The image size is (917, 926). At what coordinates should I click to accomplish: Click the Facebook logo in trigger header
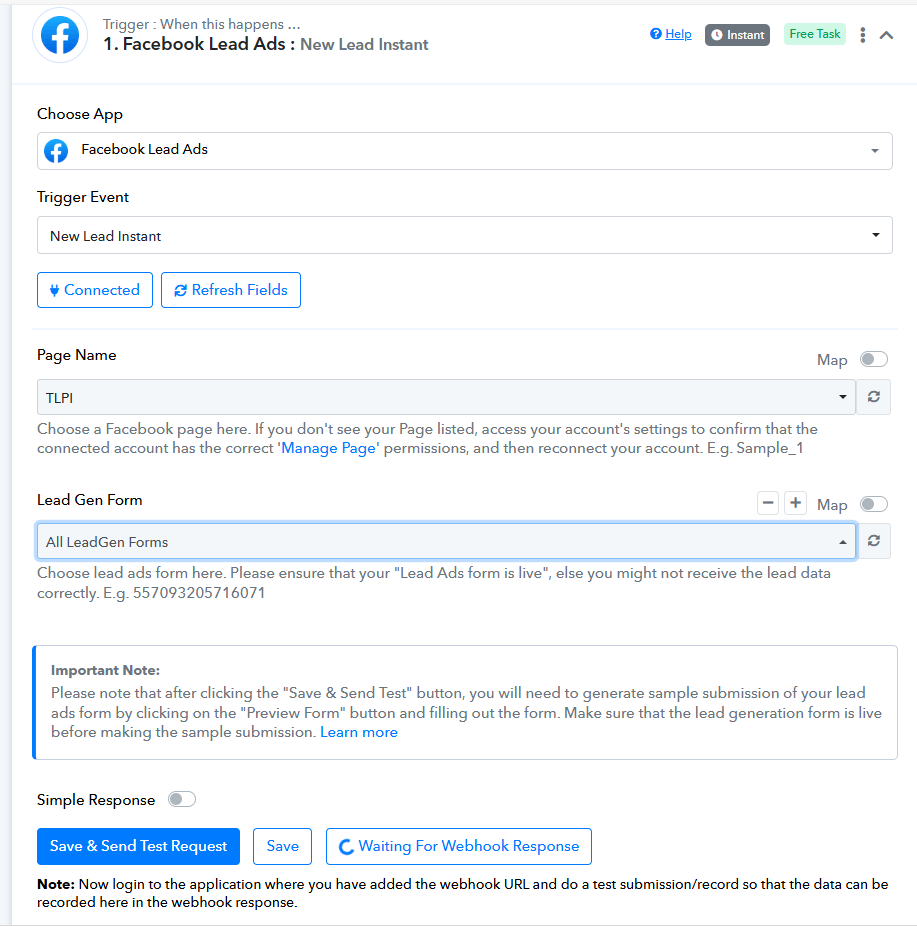pos(60,35)
